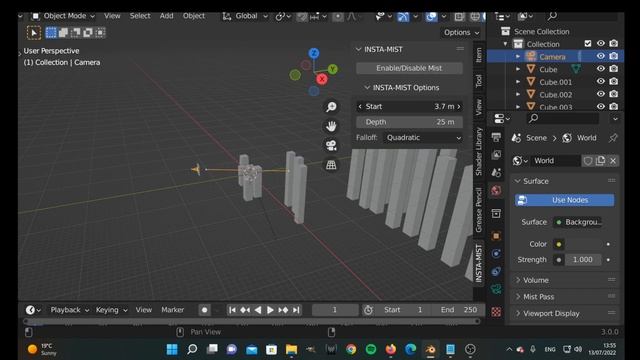This screenshot has width=640, height=360.
Task: Click the fake user shield icon for World
Action: pos(588,161)
